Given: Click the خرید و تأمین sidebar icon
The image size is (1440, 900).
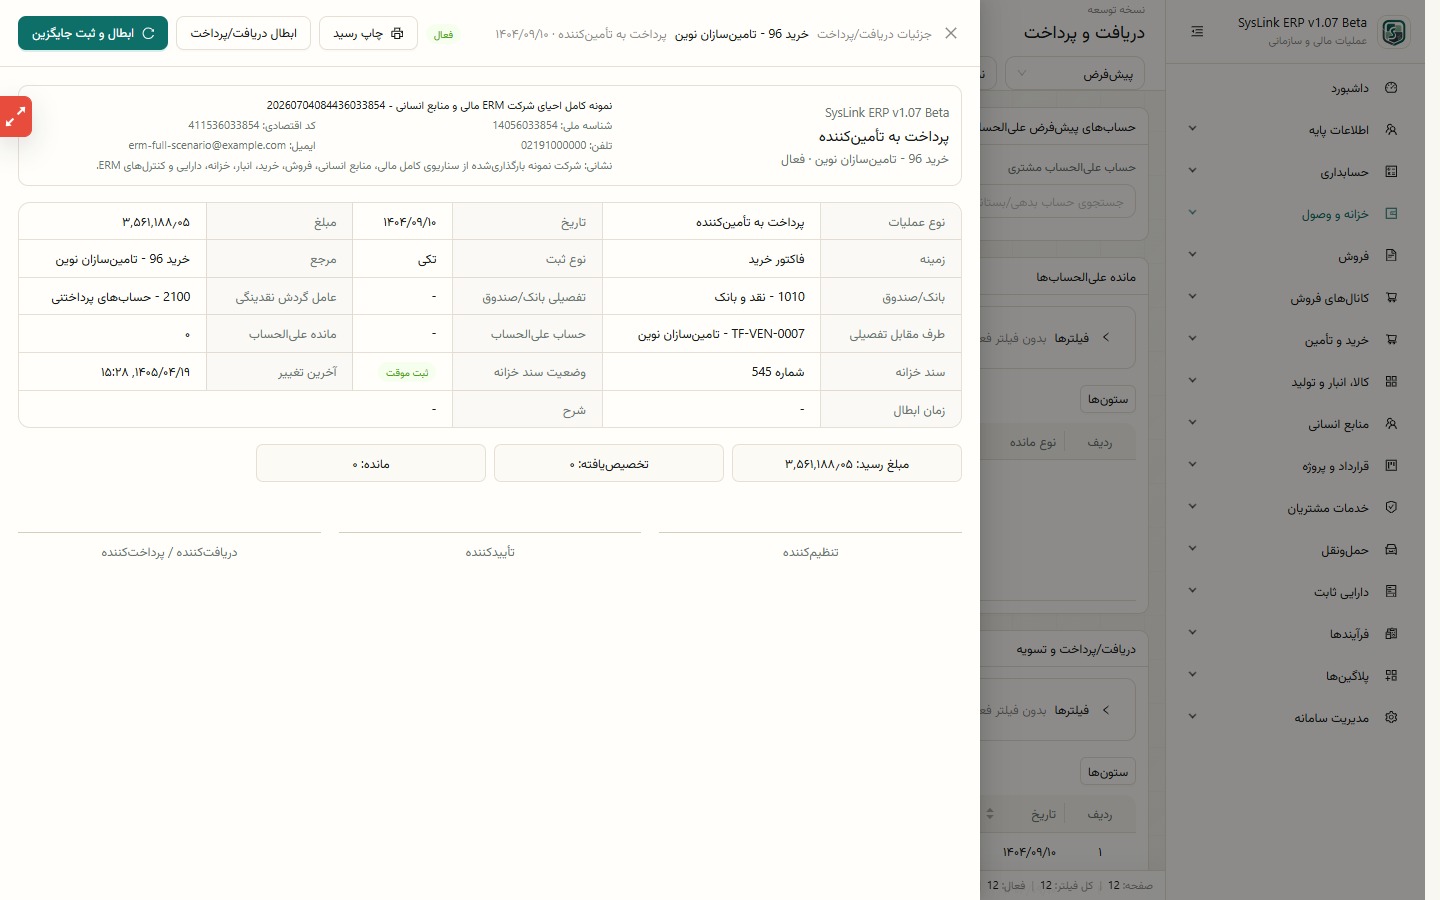Looking at the screenshot, I should click(1391, 340).
